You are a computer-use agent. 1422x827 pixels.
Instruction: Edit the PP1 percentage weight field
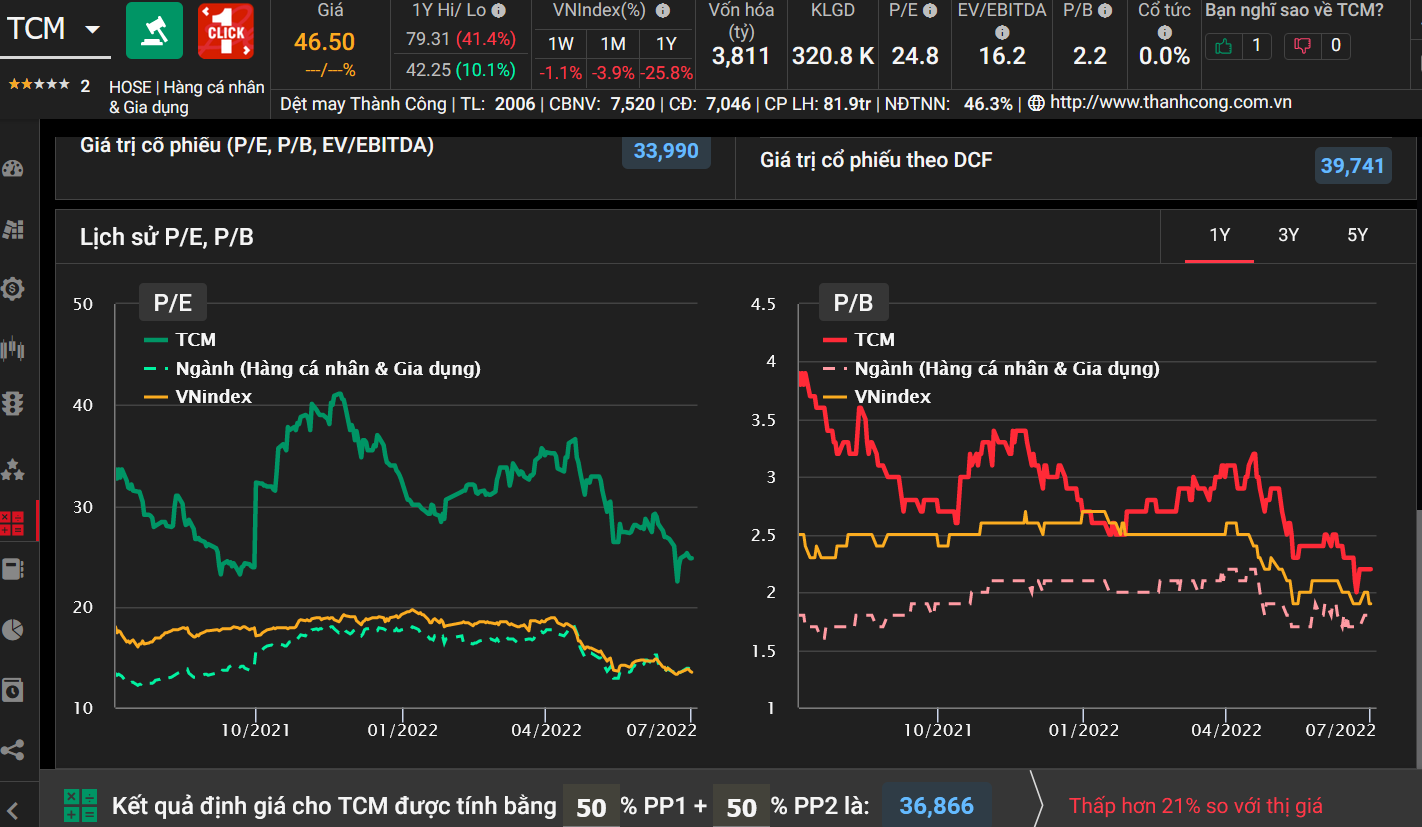591,806
